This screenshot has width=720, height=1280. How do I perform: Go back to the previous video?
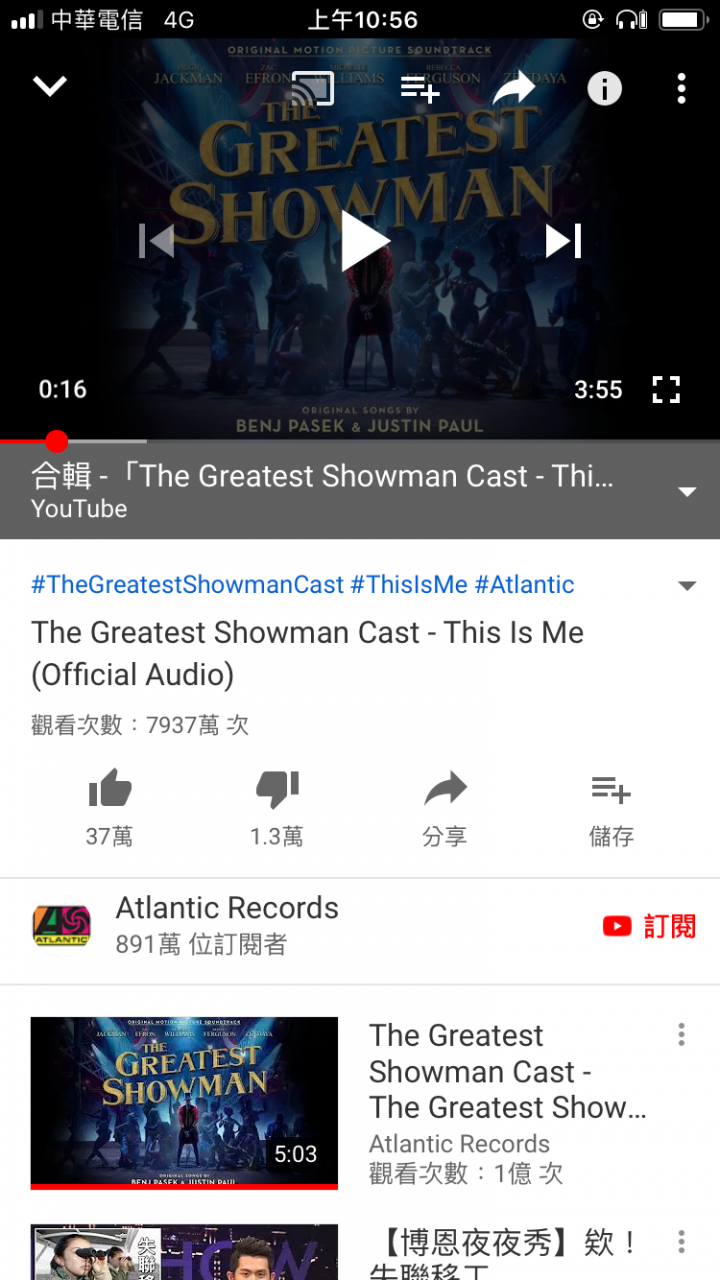tap(156, 241)
